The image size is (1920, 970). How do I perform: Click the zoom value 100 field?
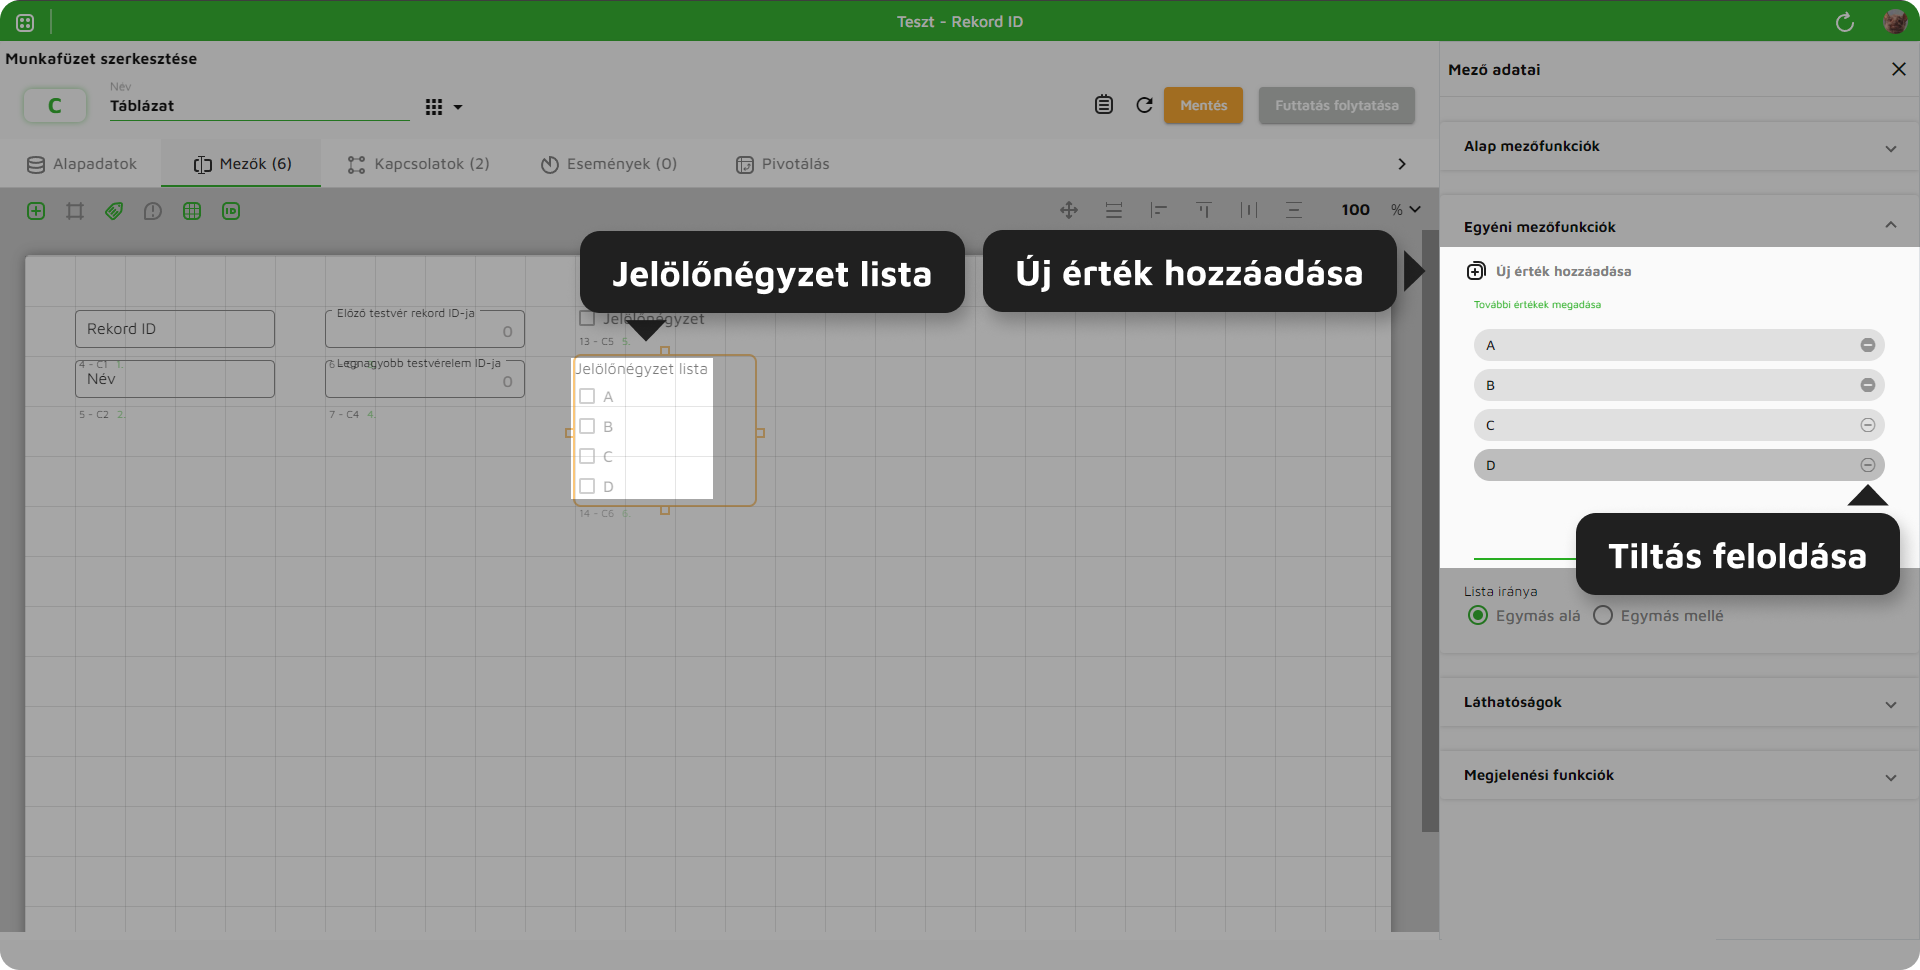(1355, 210)
